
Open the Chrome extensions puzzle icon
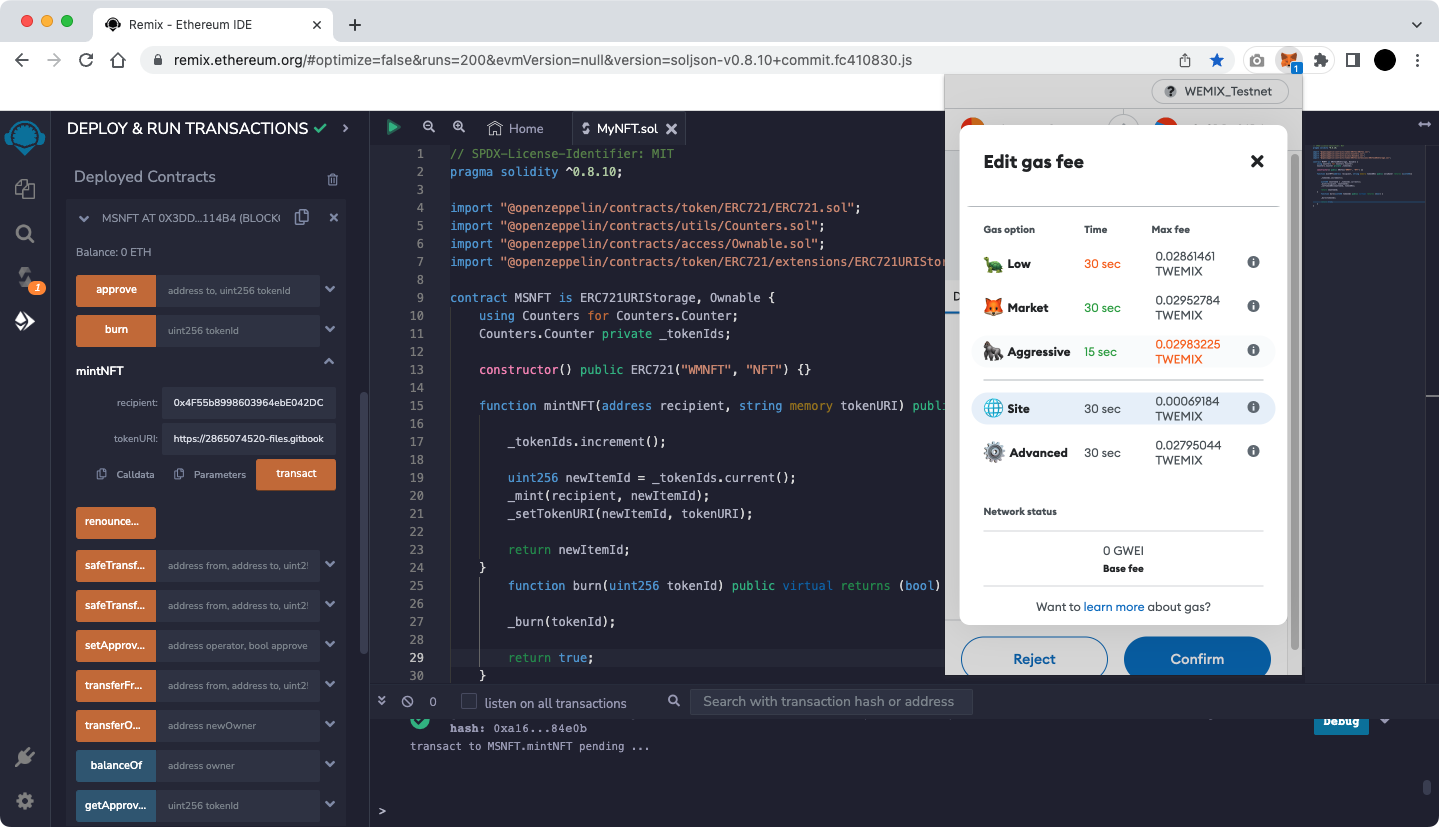1321,60
